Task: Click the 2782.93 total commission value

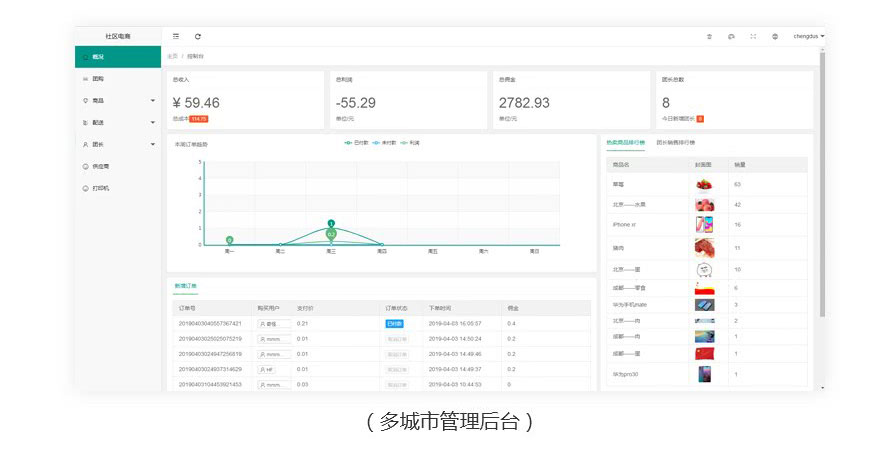Action: click(524, 103)
